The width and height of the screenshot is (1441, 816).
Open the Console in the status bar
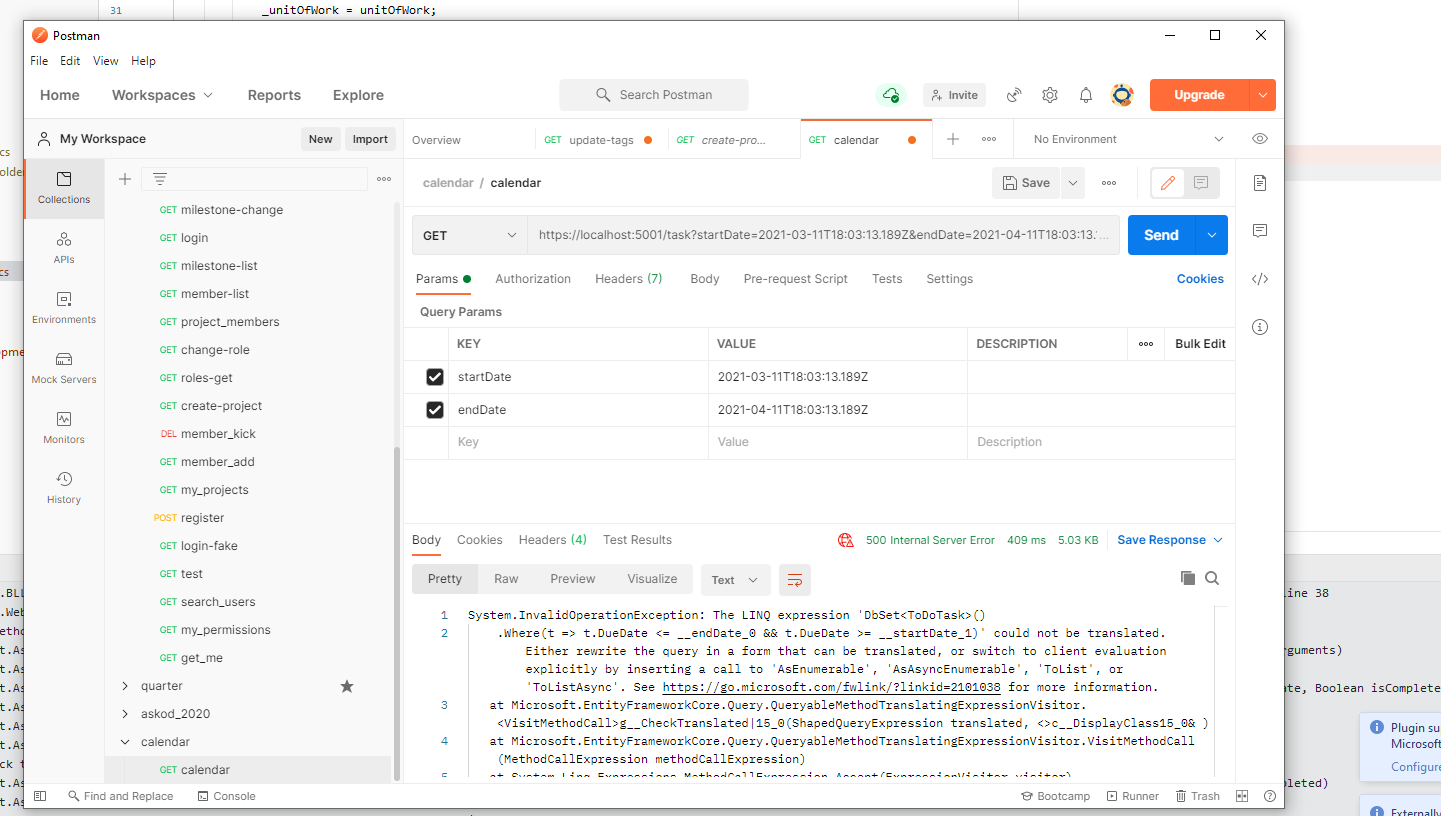tap(227, 796)
